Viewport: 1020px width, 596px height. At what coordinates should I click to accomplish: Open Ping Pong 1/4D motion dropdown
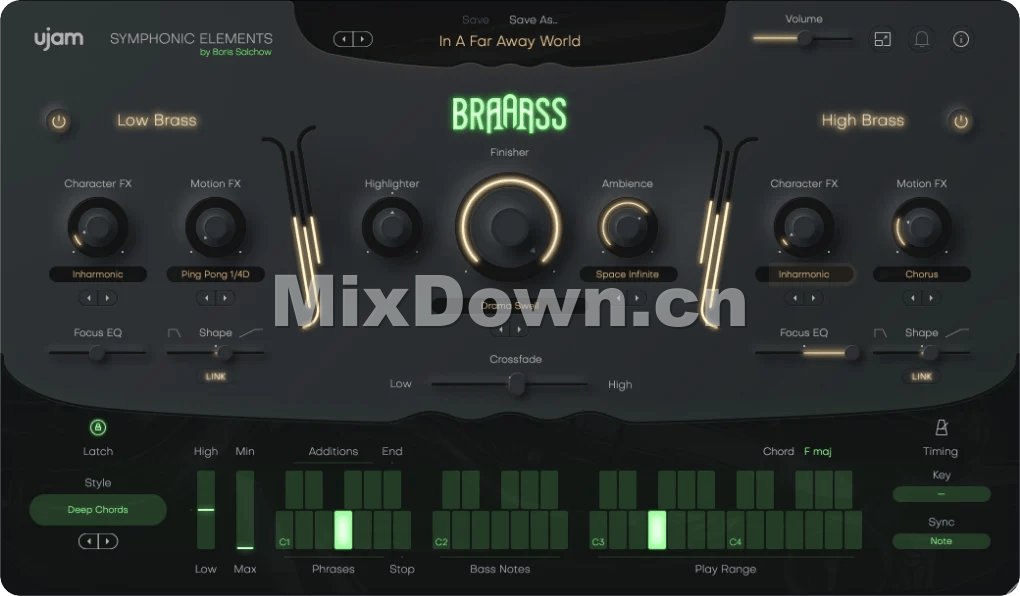[215, 274]
